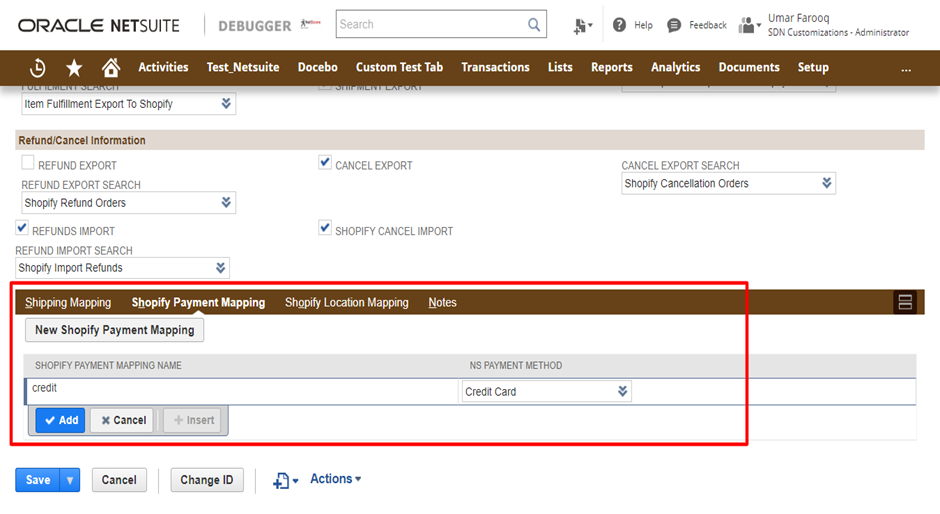Click the blue Save button
This screenshot has width=940, height=514.
coord(38,480)
